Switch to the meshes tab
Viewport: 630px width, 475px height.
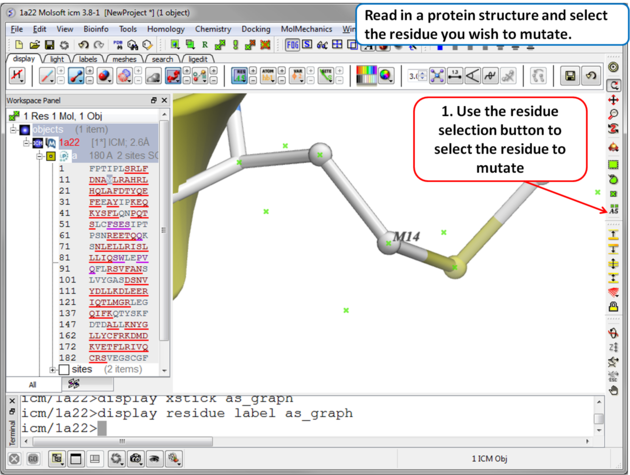click(x=124, y=59)
